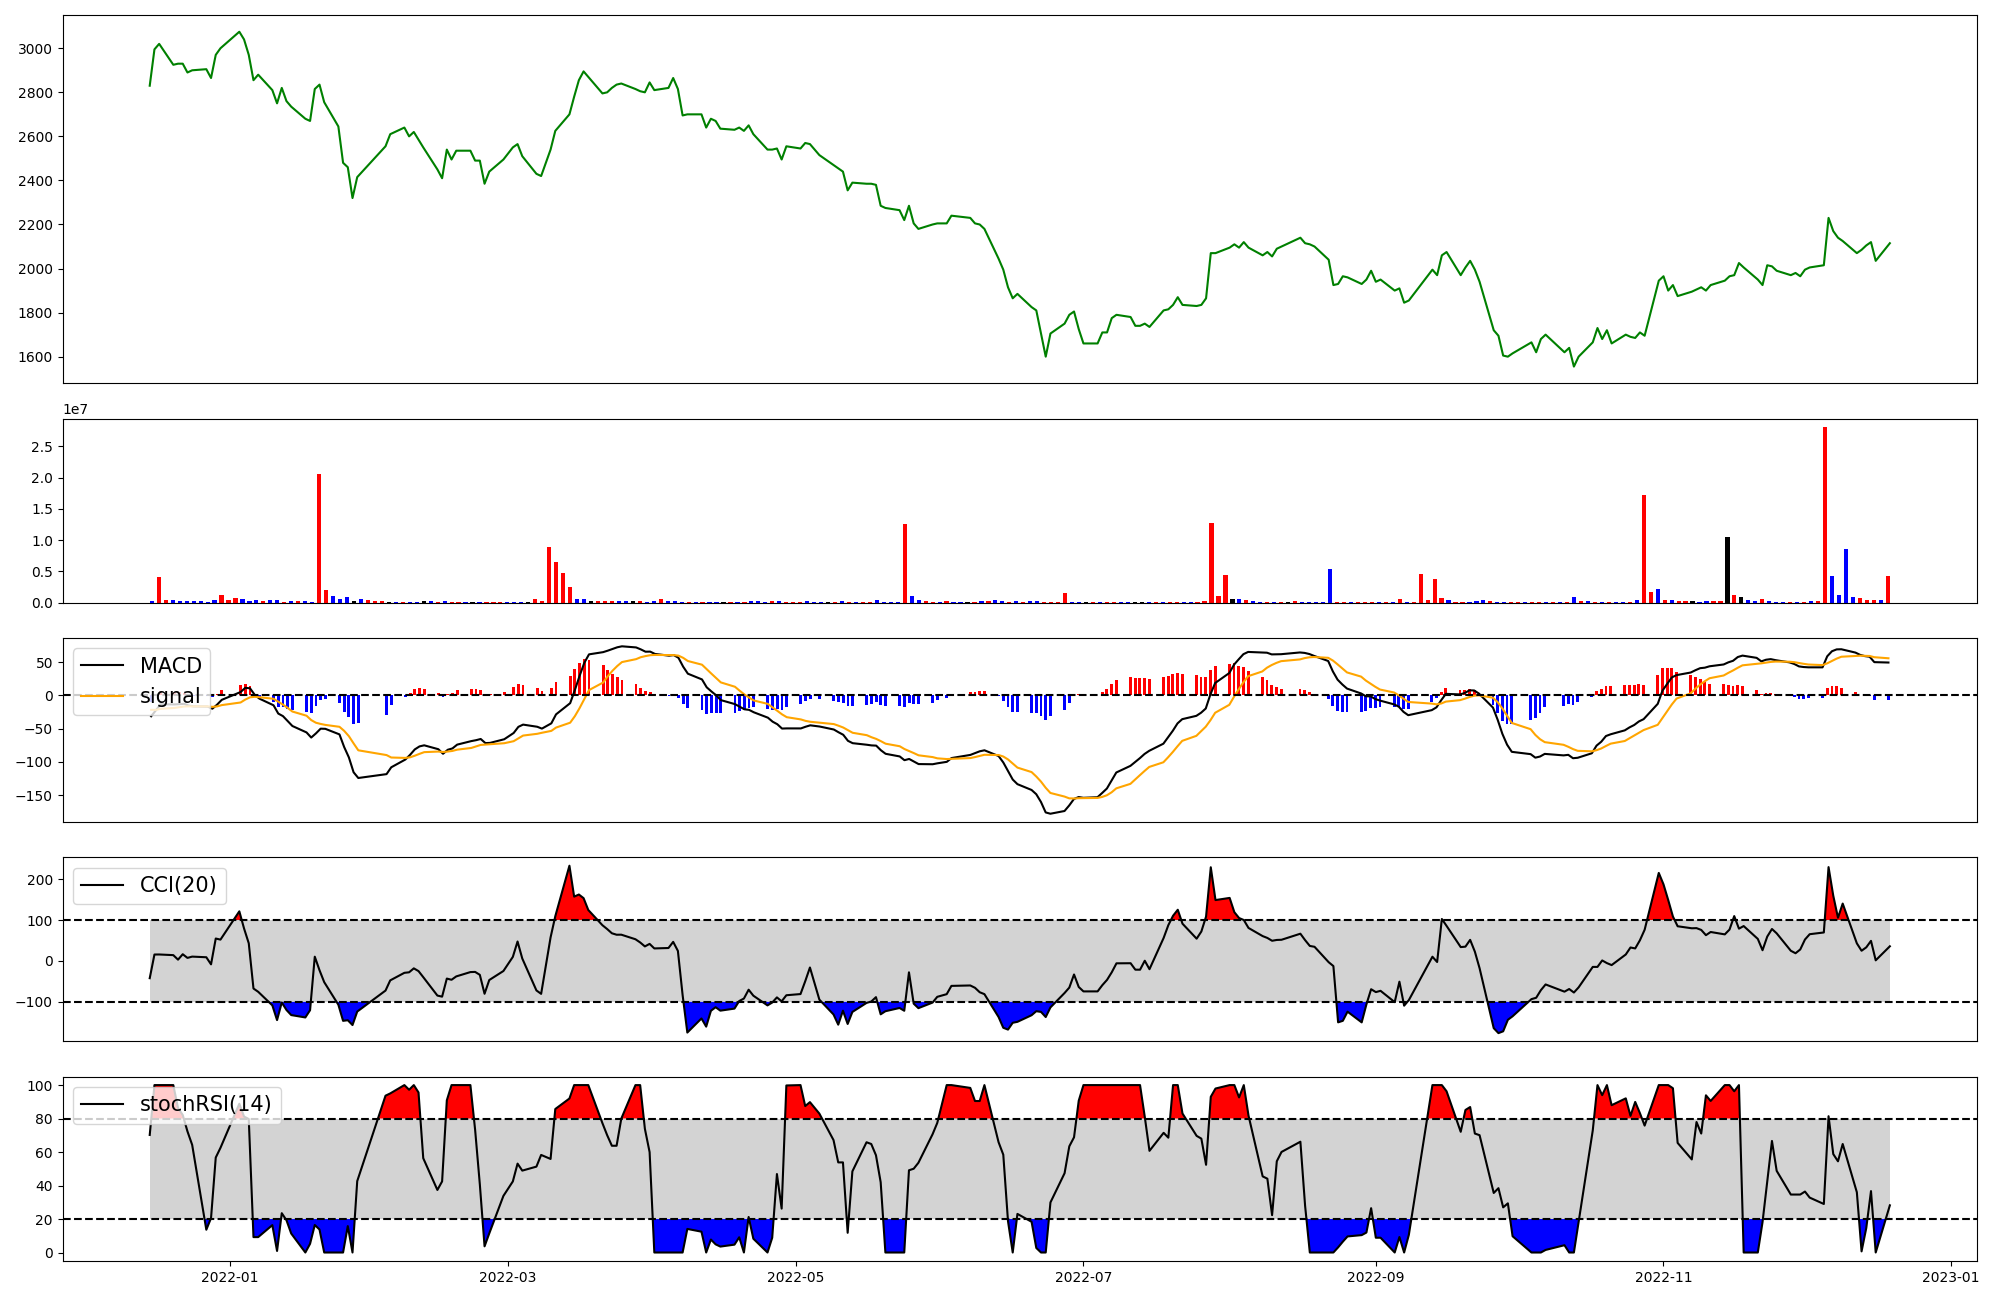Viewport: 2000px width, 1300px height.
Task: Click the stochRSI(14) legend label
Action: 205,1104
